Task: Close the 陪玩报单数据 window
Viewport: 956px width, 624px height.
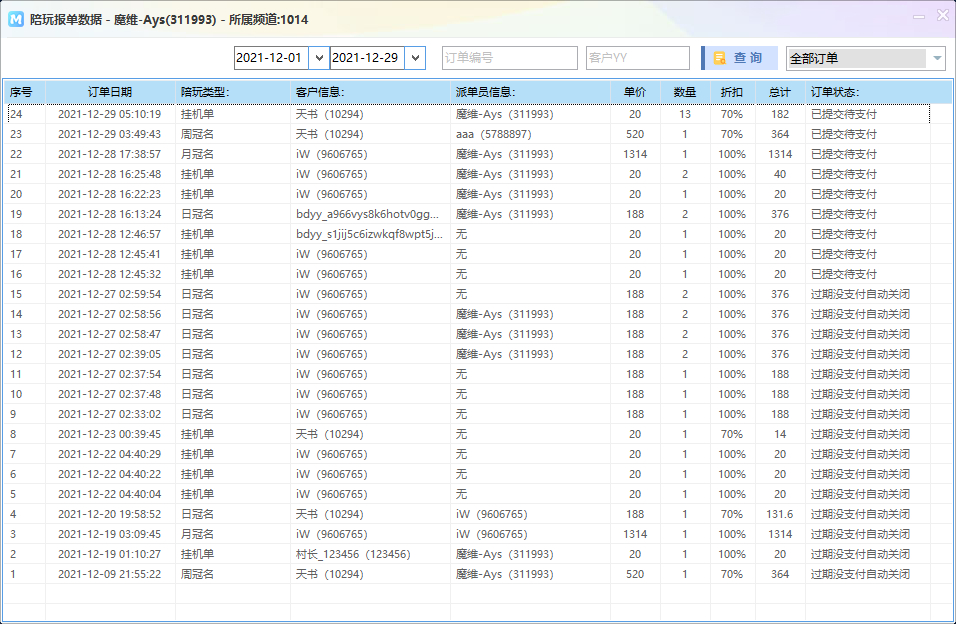Action: tap(943, 16)
